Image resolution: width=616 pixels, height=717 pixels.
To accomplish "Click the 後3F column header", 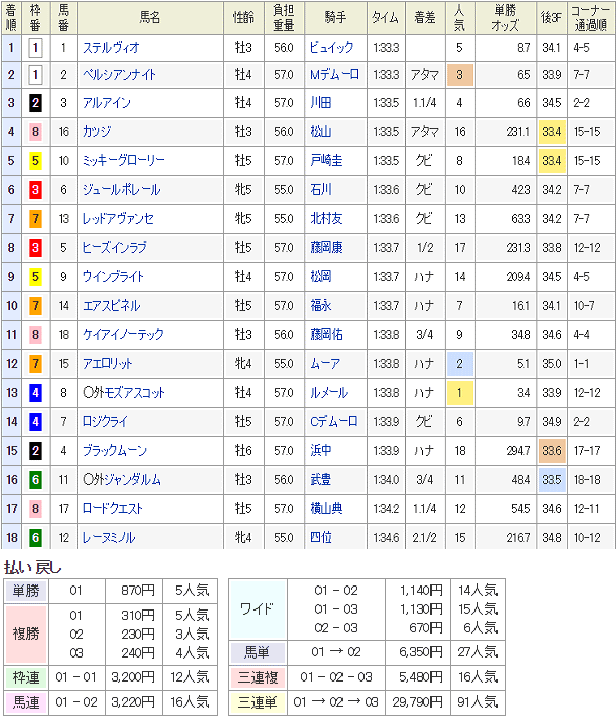I will (x=551, y=18).
